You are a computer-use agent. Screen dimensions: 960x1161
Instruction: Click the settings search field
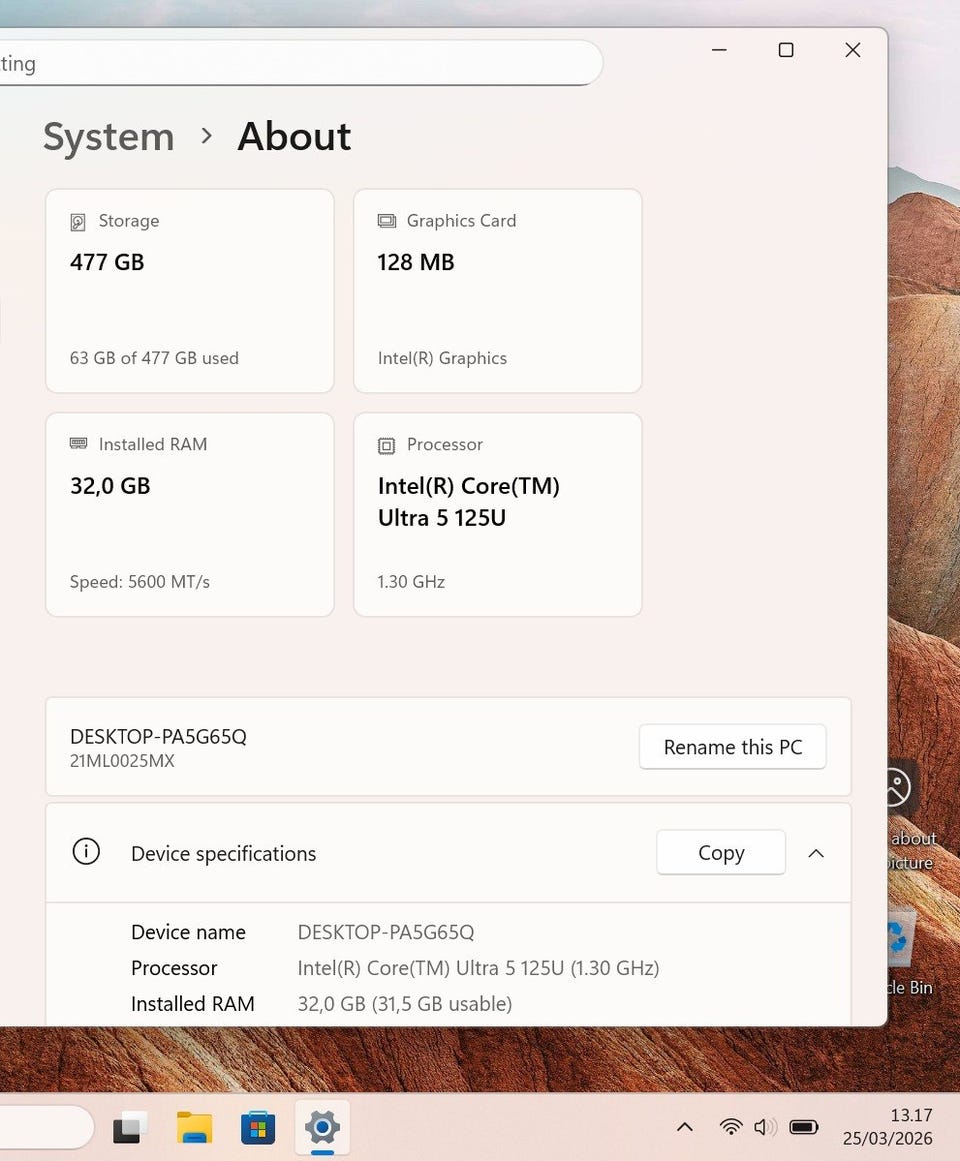(300, 64)
